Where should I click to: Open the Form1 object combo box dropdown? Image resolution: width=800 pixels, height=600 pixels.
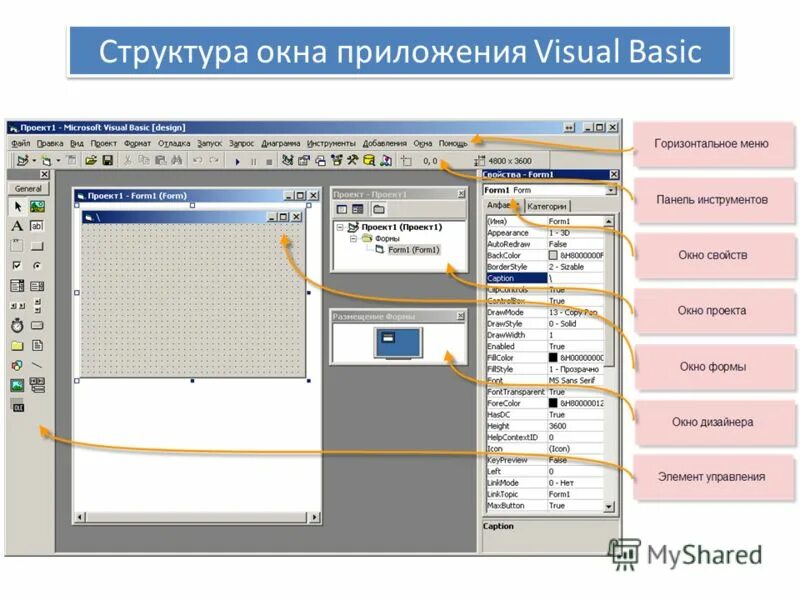[x=611, y=190]
